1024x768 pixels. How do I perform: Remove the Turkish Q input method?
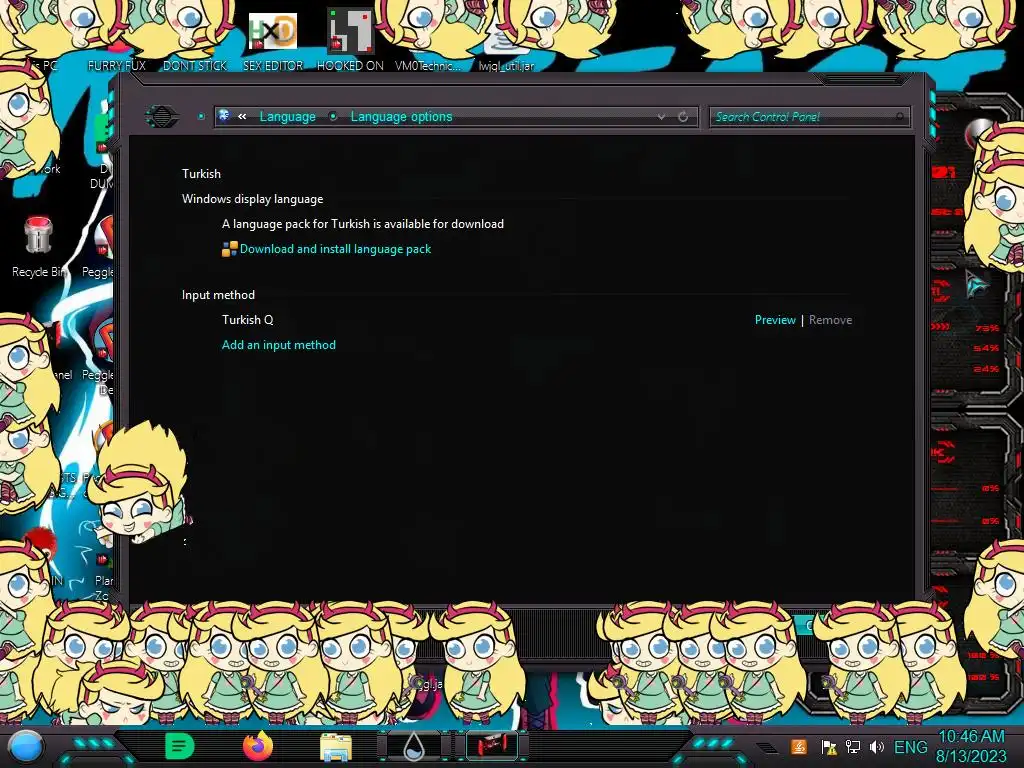tap(830, 320)
